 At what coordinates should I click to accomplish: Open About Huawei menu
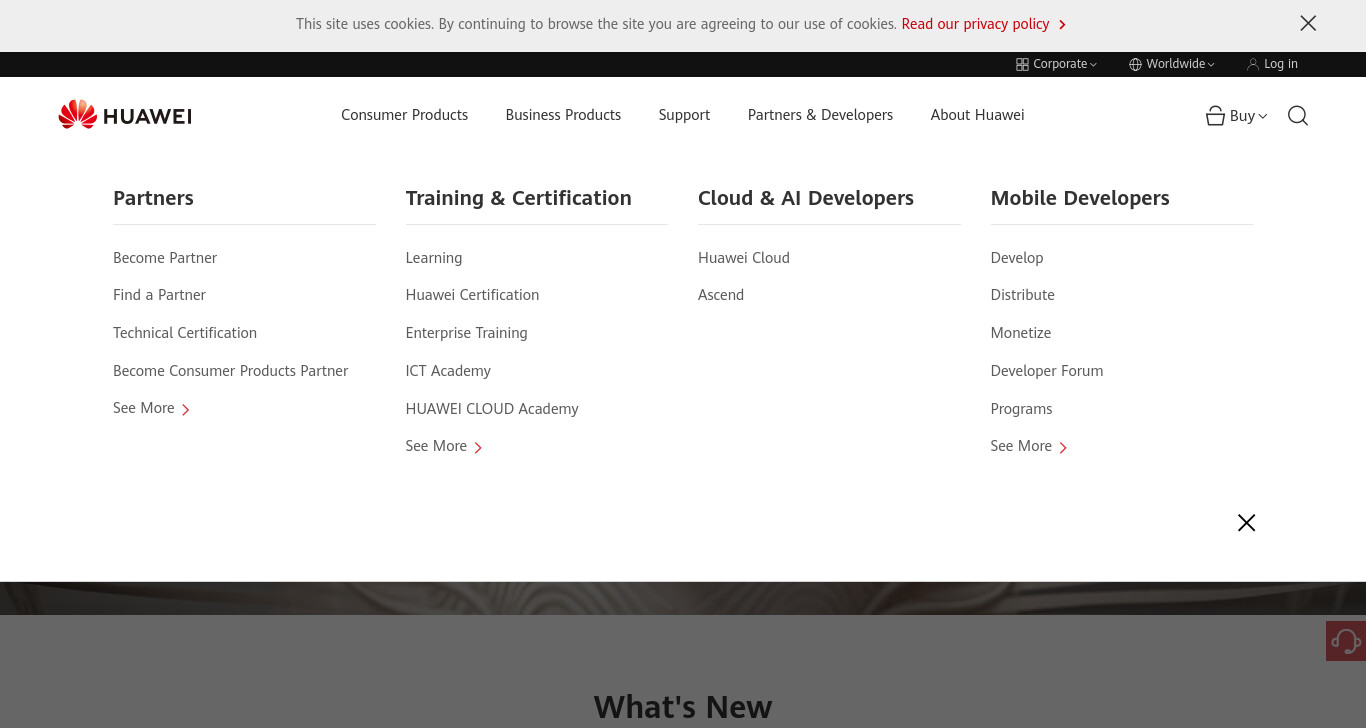click(x=977, y=115)
